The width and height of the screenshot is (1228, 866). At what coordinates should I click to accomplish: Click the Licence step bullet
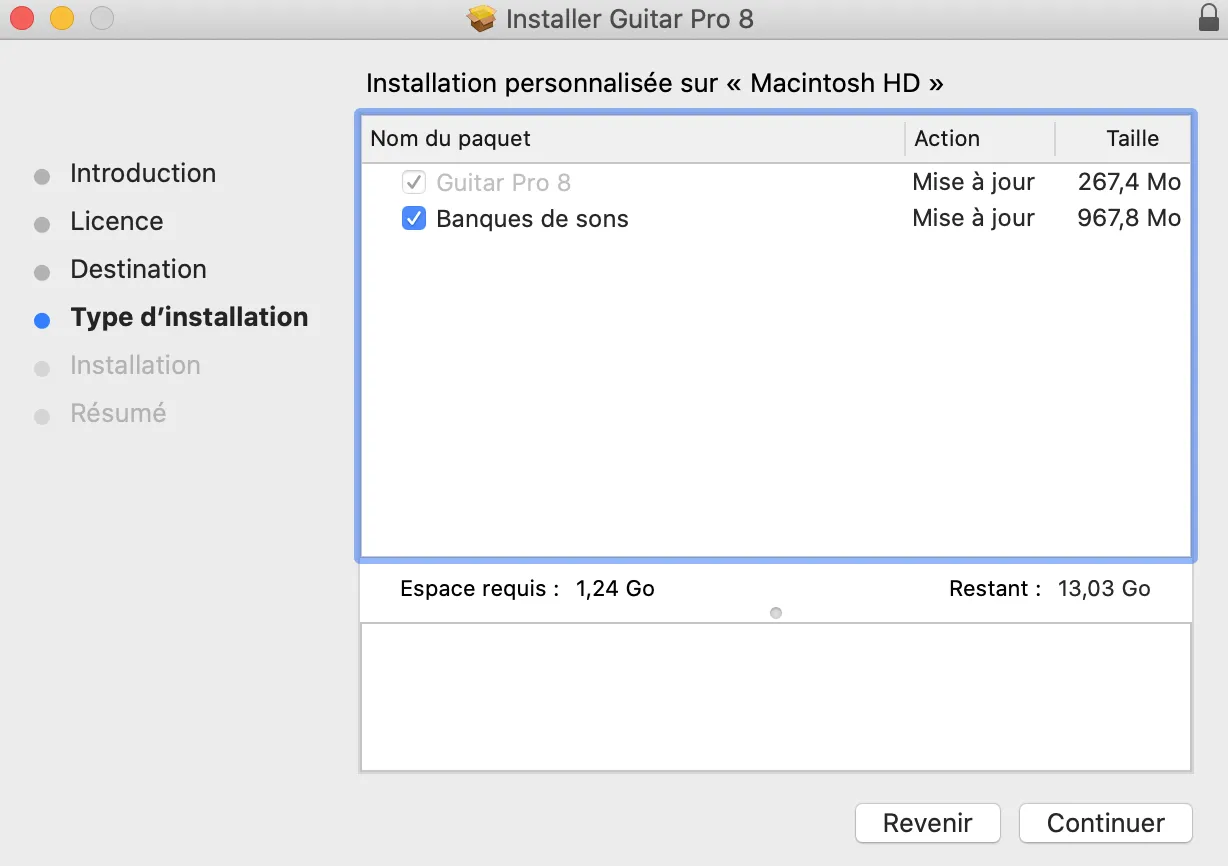(42, 225)
